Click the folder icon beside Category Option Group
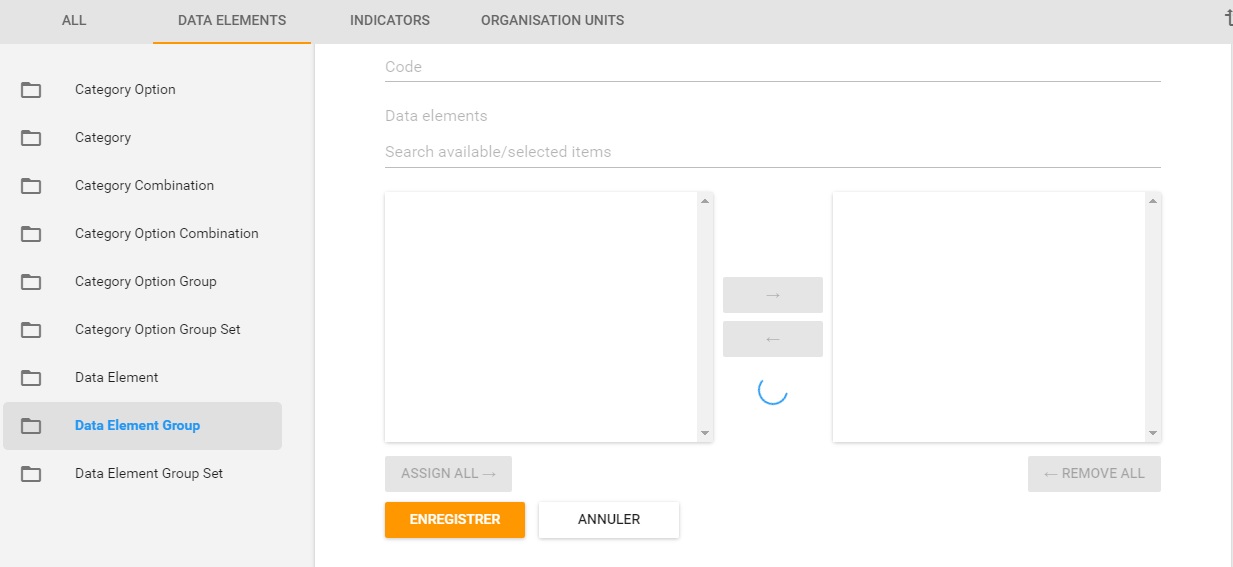 (31, 282)
